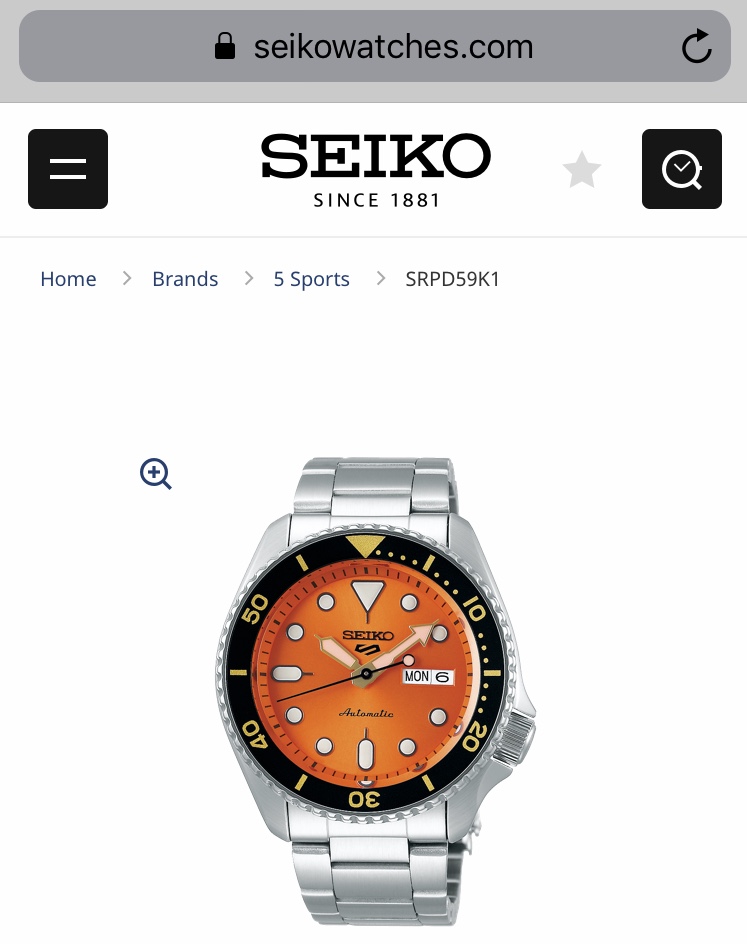Click the magnifying zoom-in icon
The image size is (747, 944).
click(x=156, y=474)
